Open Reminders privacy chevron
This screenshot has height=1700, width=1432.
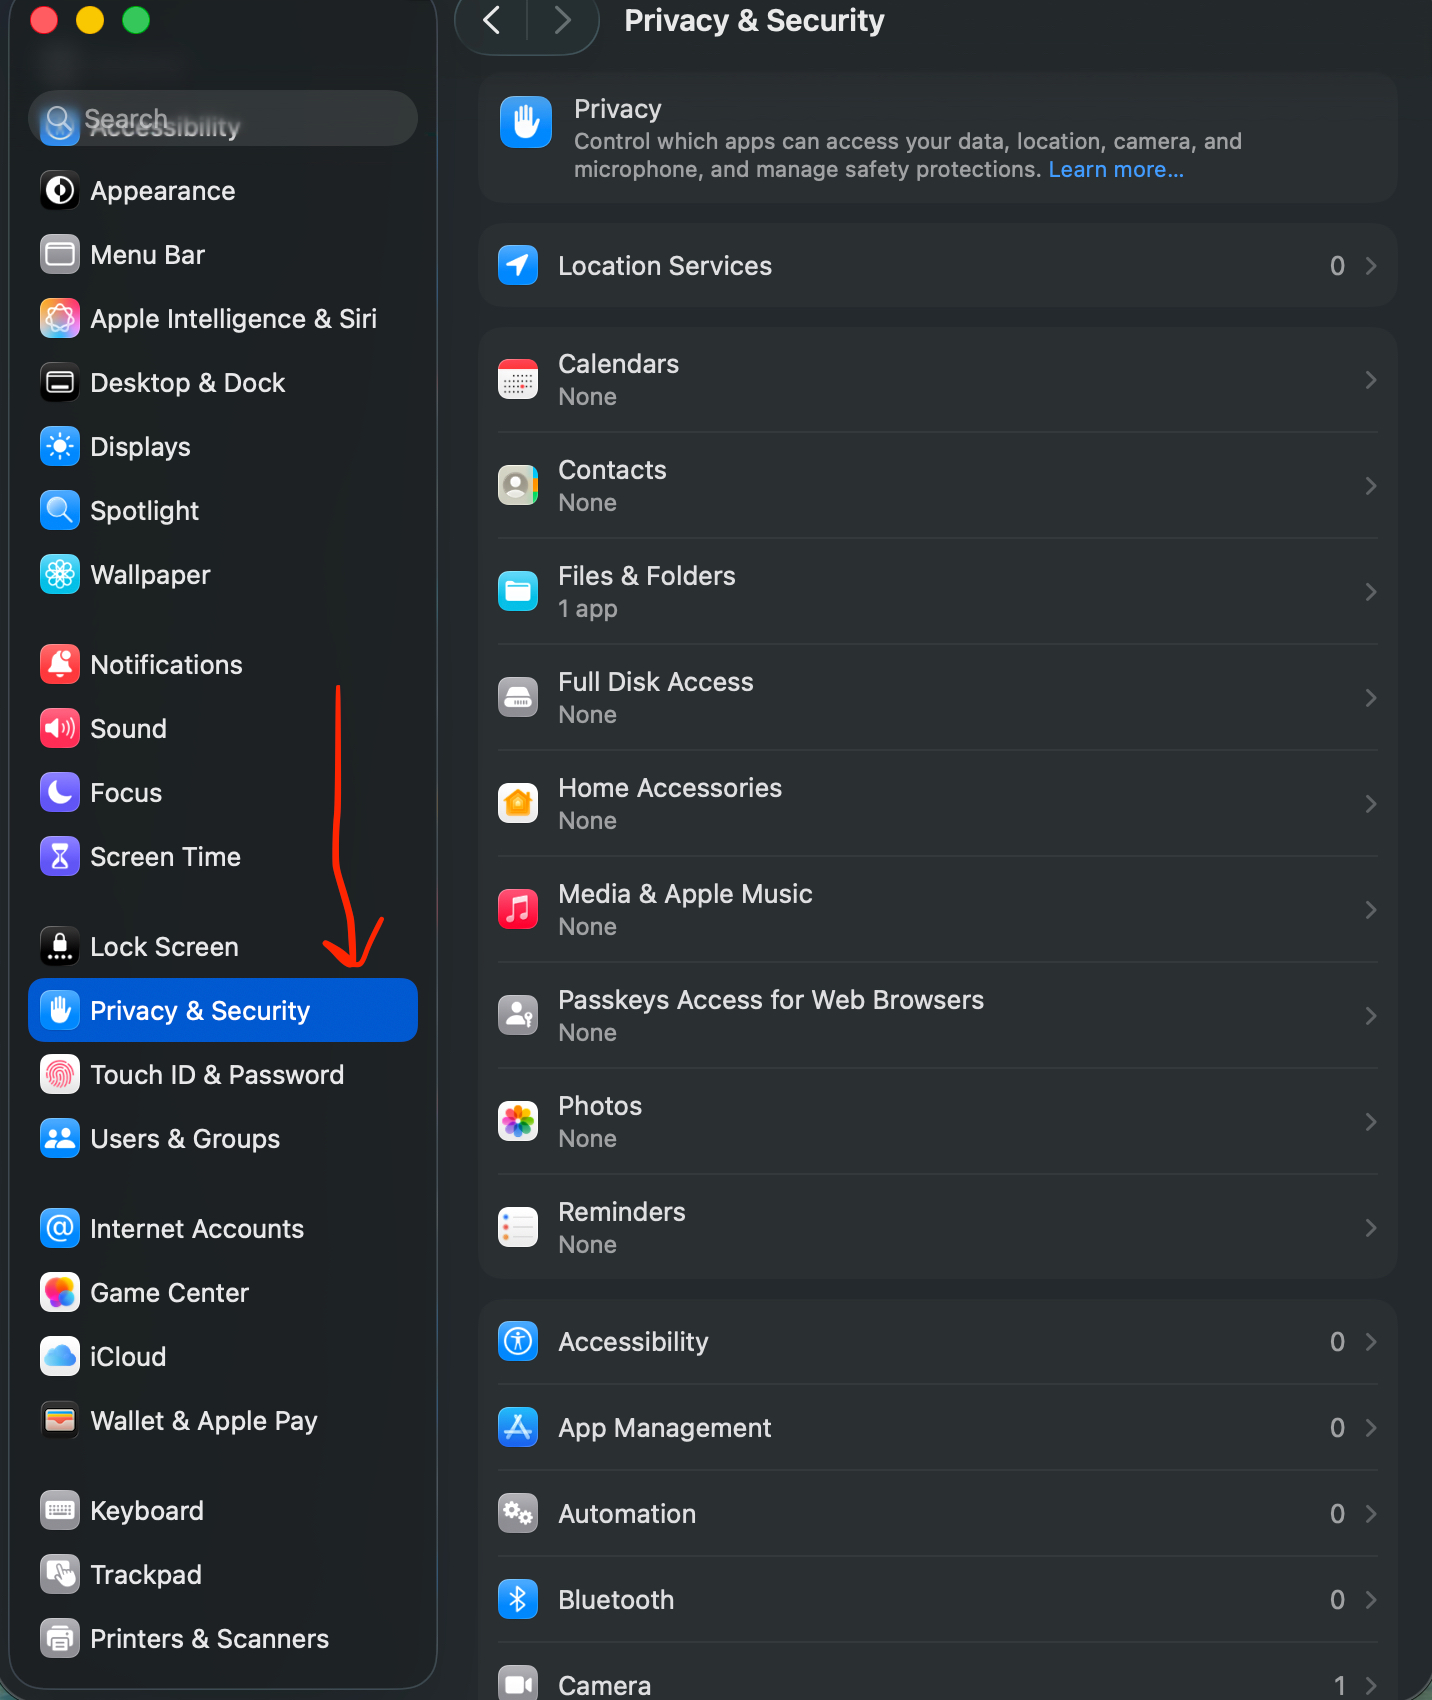[1370, 1228]
